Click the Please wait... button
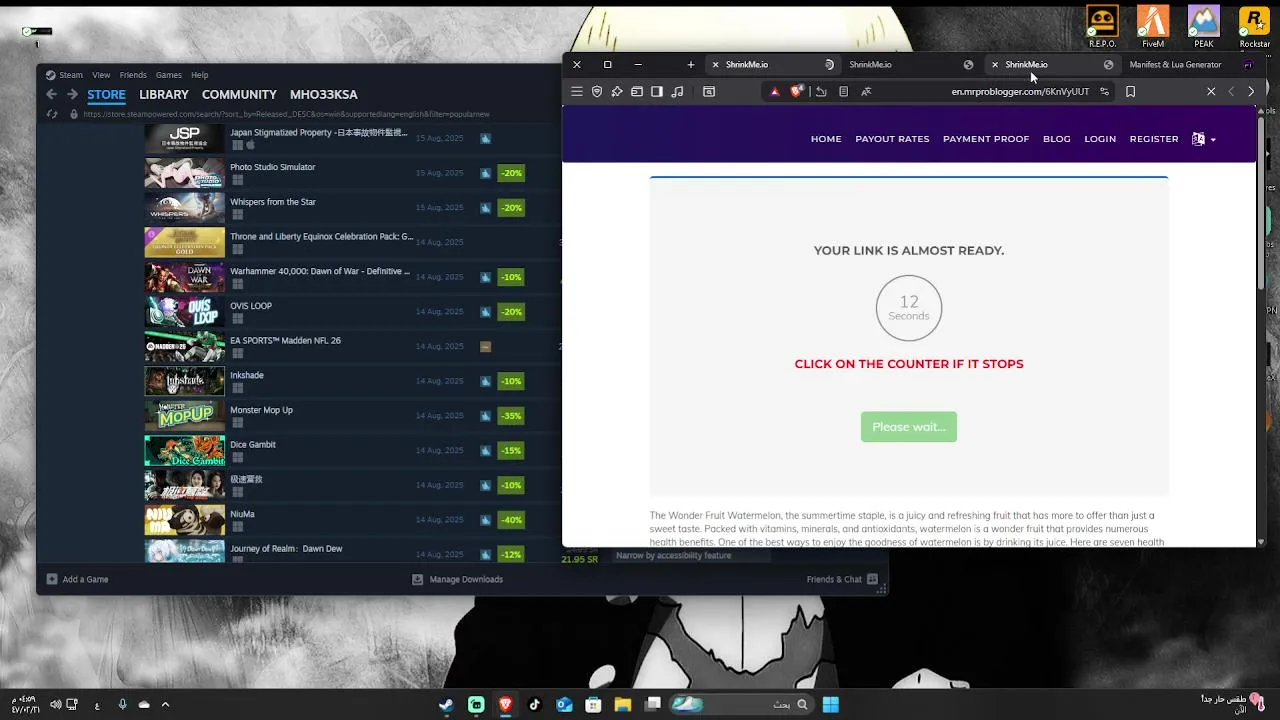 pos(909,427)
